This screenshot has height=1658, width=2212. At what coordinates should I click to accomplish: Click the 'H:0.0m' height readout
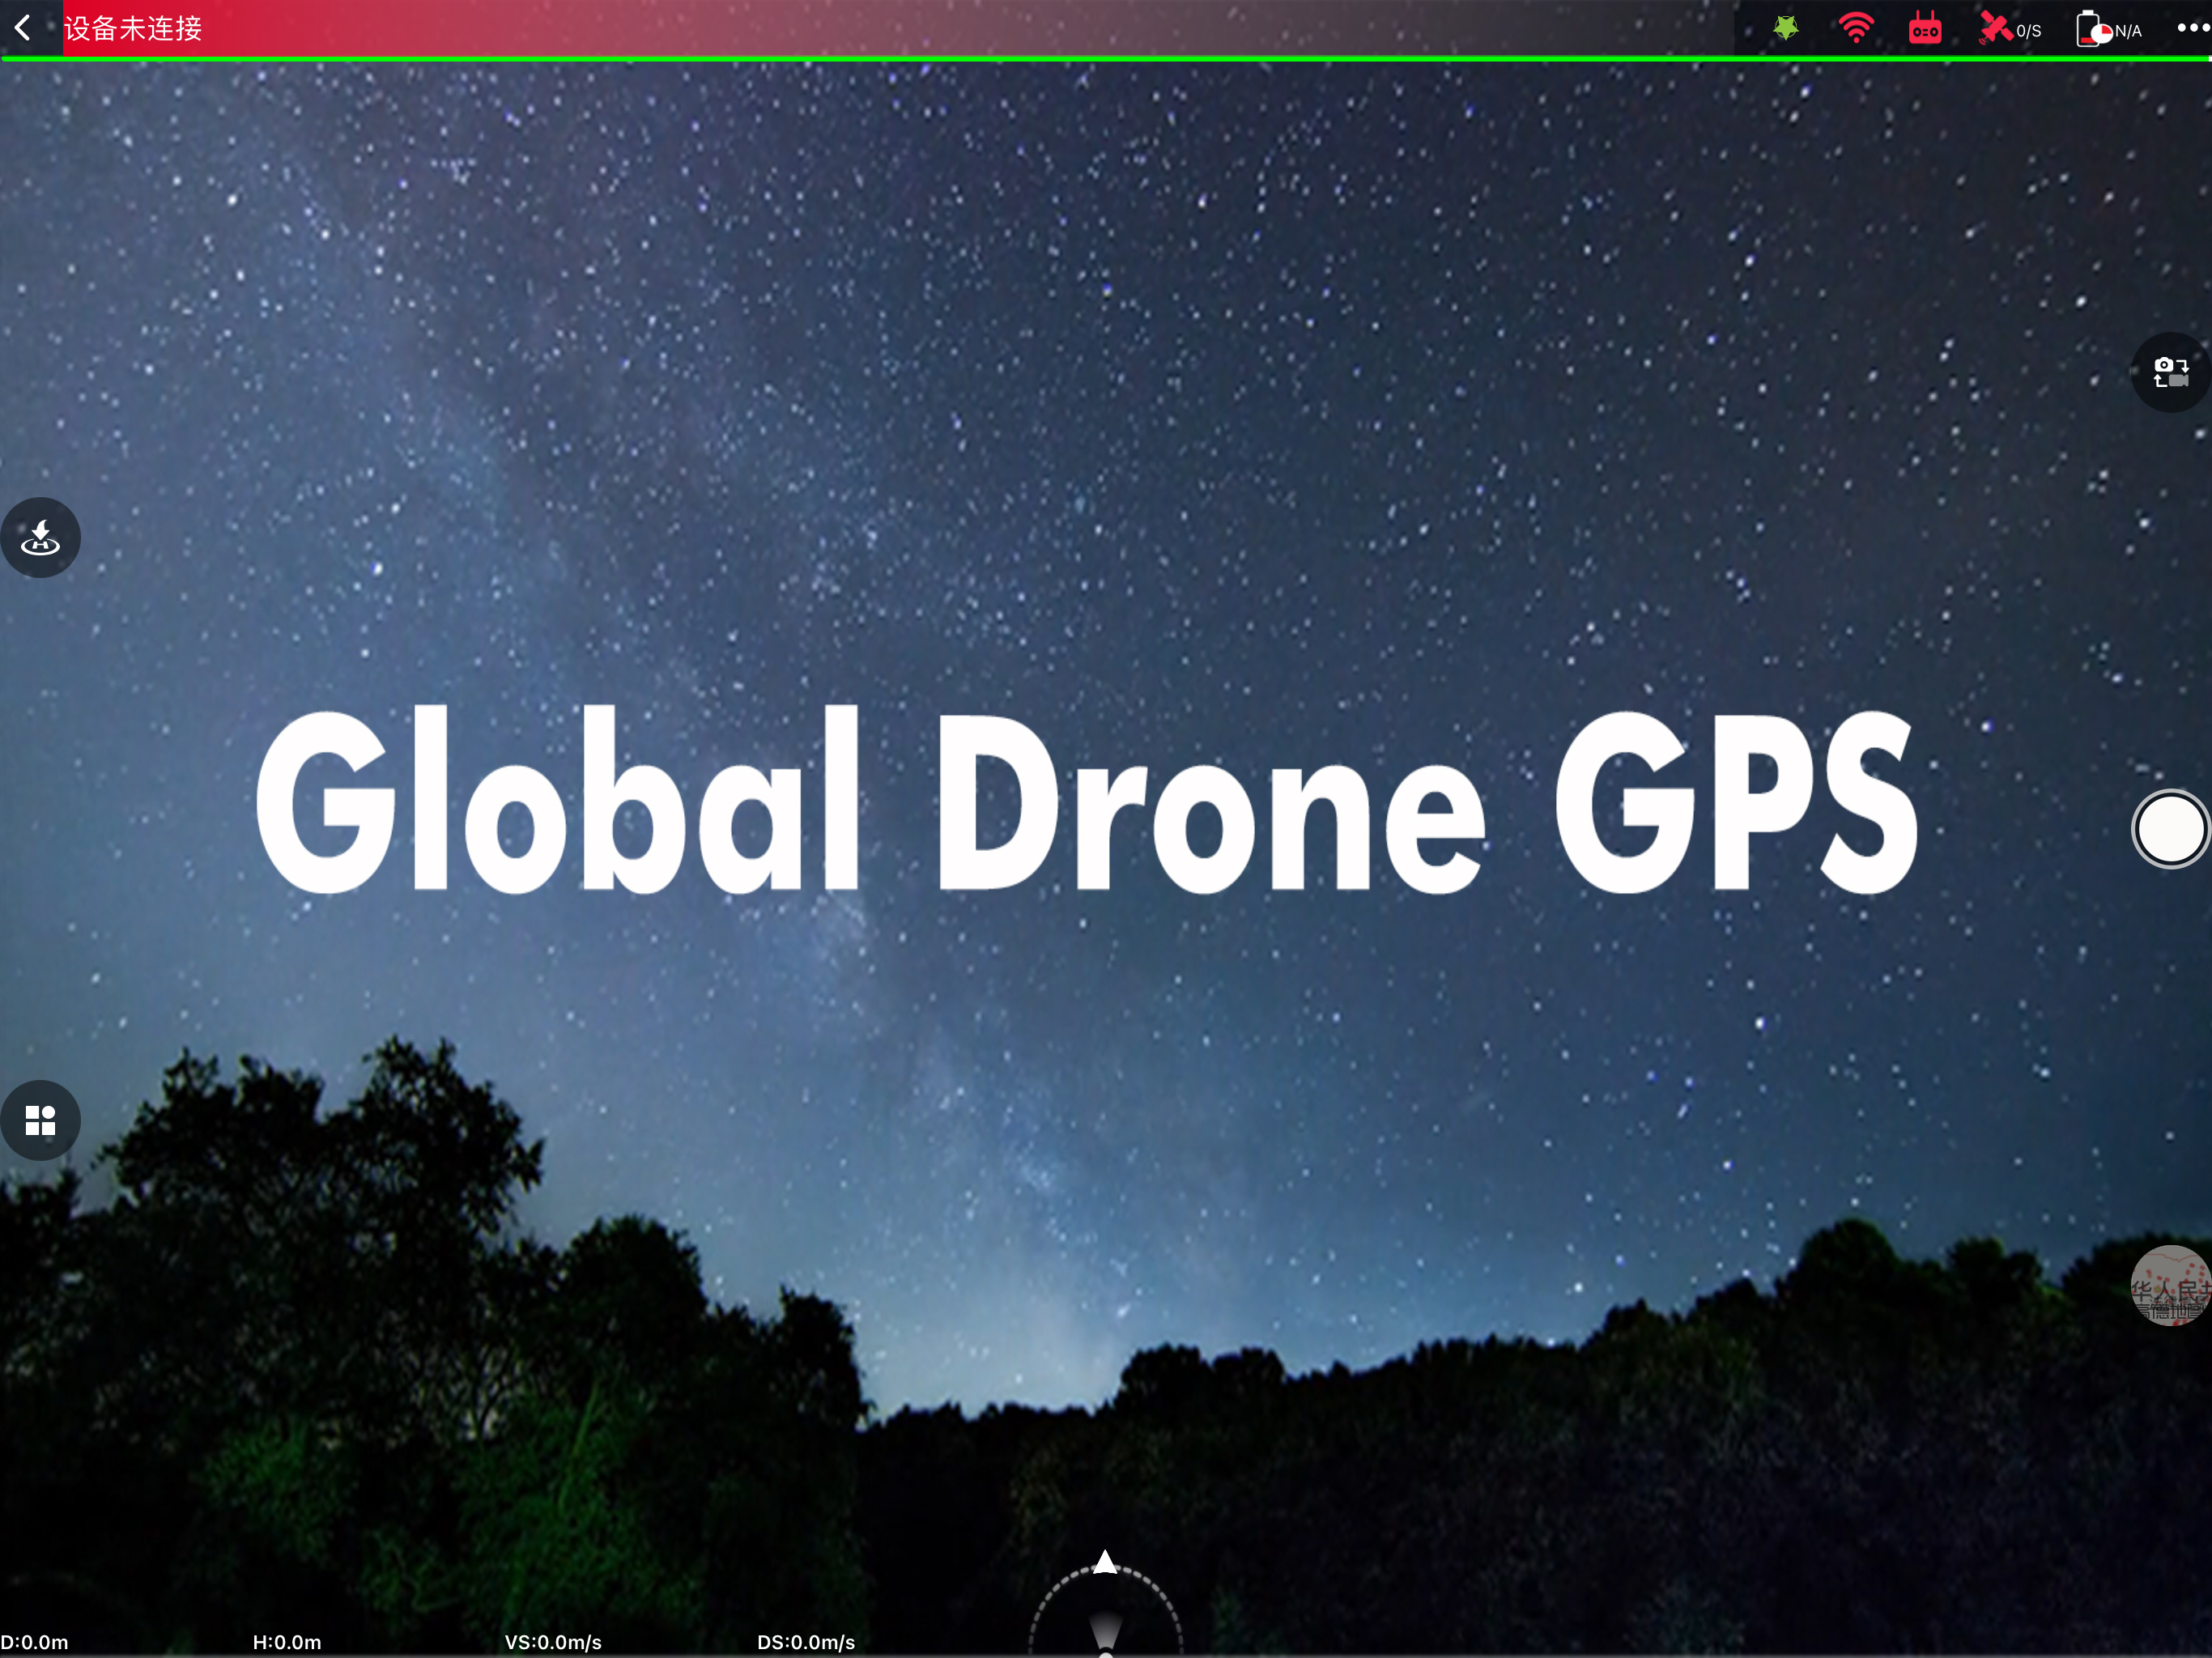tap(287, 1642)
